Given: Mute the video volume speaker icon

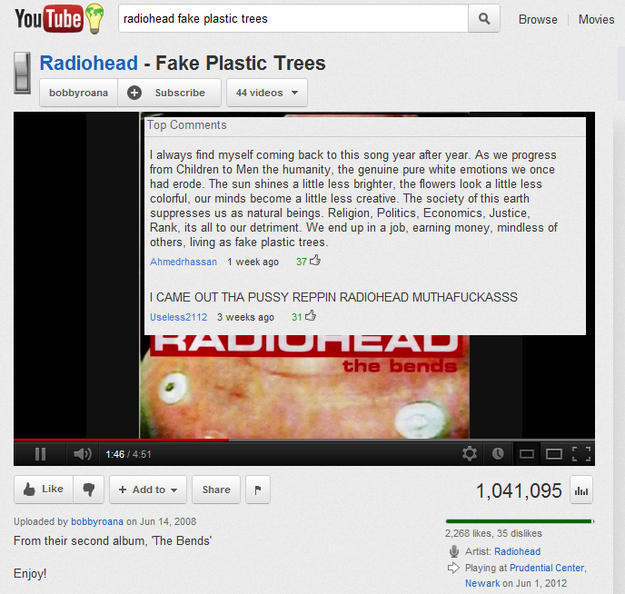Looking at the screenshot, I should [x=83, y=454].
